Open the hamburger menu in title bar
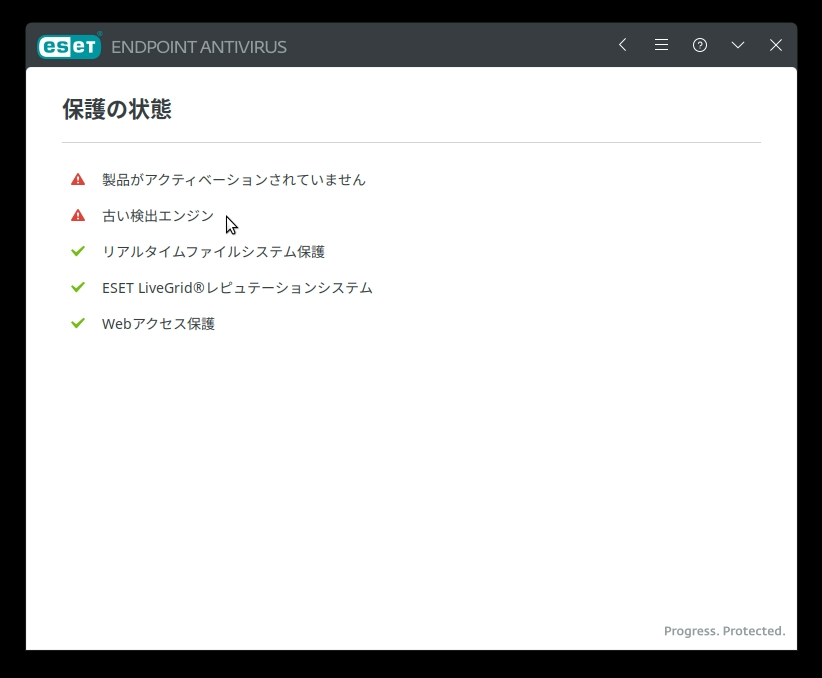 661,45
